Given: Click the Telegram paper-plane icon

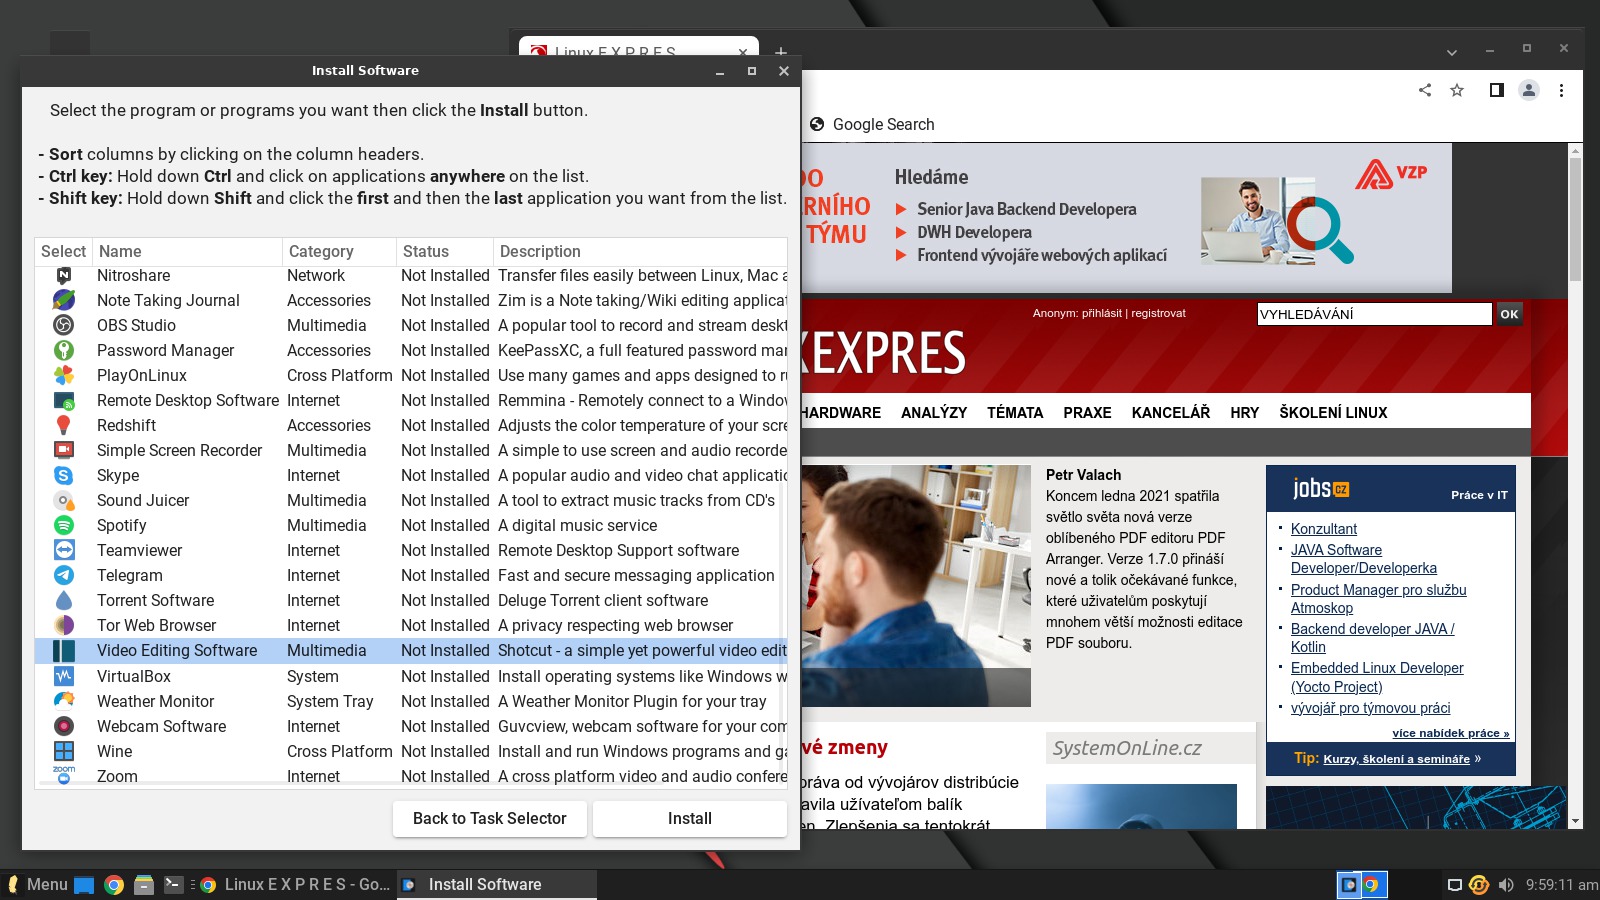Looking at the screenshot, I should click(x=64, y=575).
